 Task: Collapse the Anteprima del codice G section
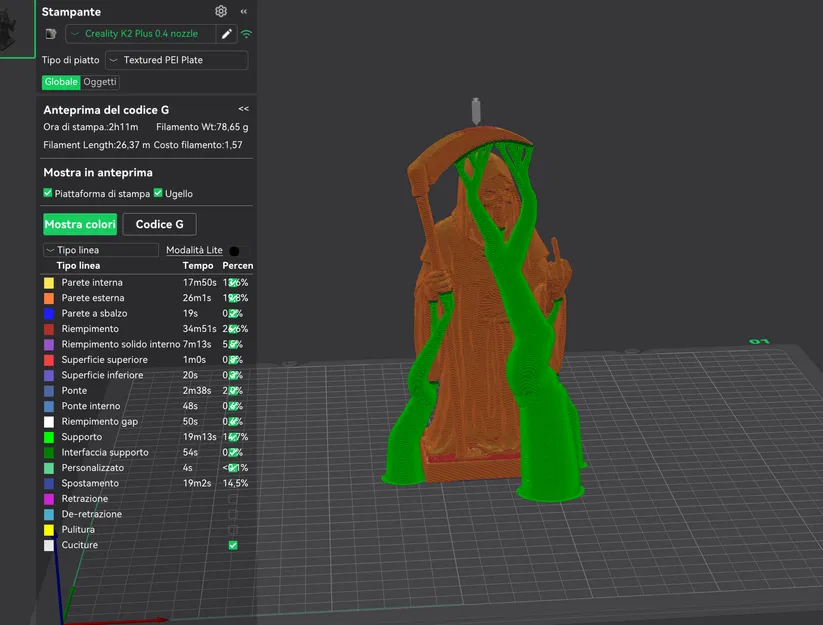point(243,108)
